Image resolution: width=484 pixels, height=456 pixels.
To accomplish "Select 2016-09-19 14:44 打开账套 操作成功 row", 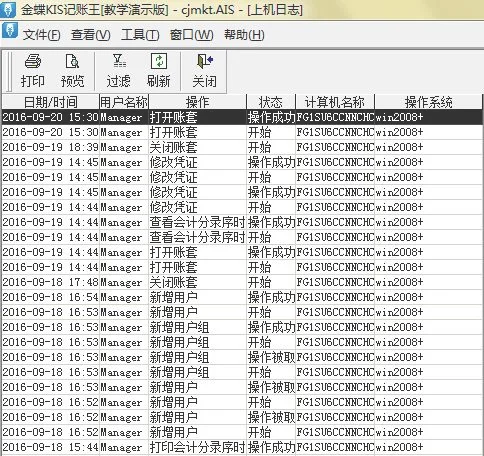I will tap(242, 252).
